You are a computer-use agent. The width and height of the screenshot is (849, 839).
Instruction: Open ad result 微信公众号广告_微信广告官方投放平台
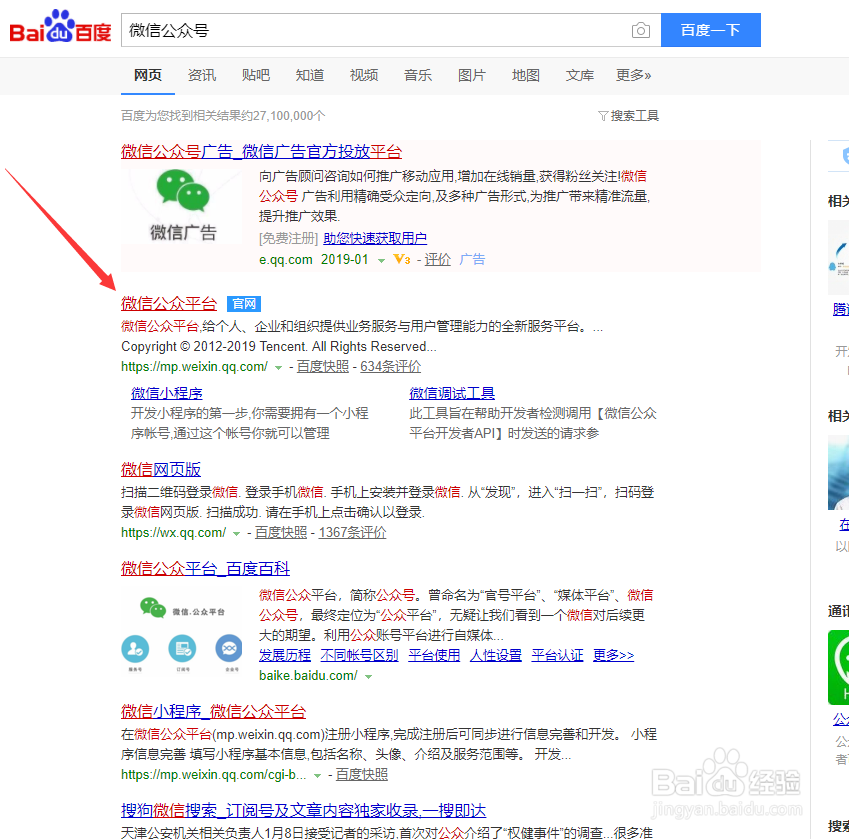click(261, 152)
